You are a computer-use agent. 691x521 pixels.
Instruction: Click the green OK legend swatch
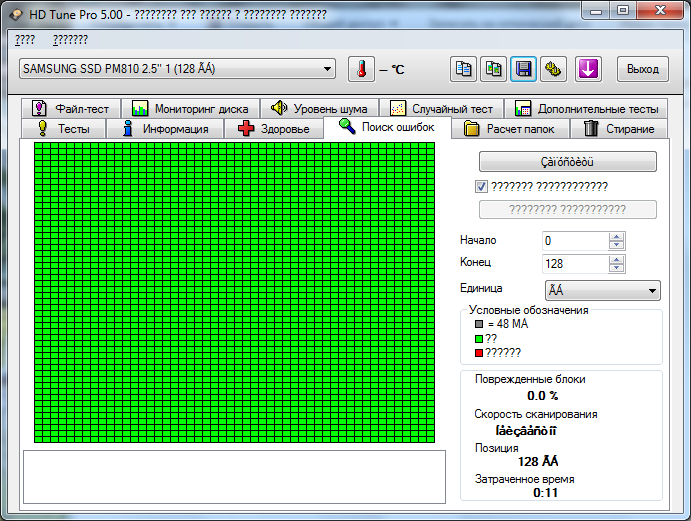(479, 339)
